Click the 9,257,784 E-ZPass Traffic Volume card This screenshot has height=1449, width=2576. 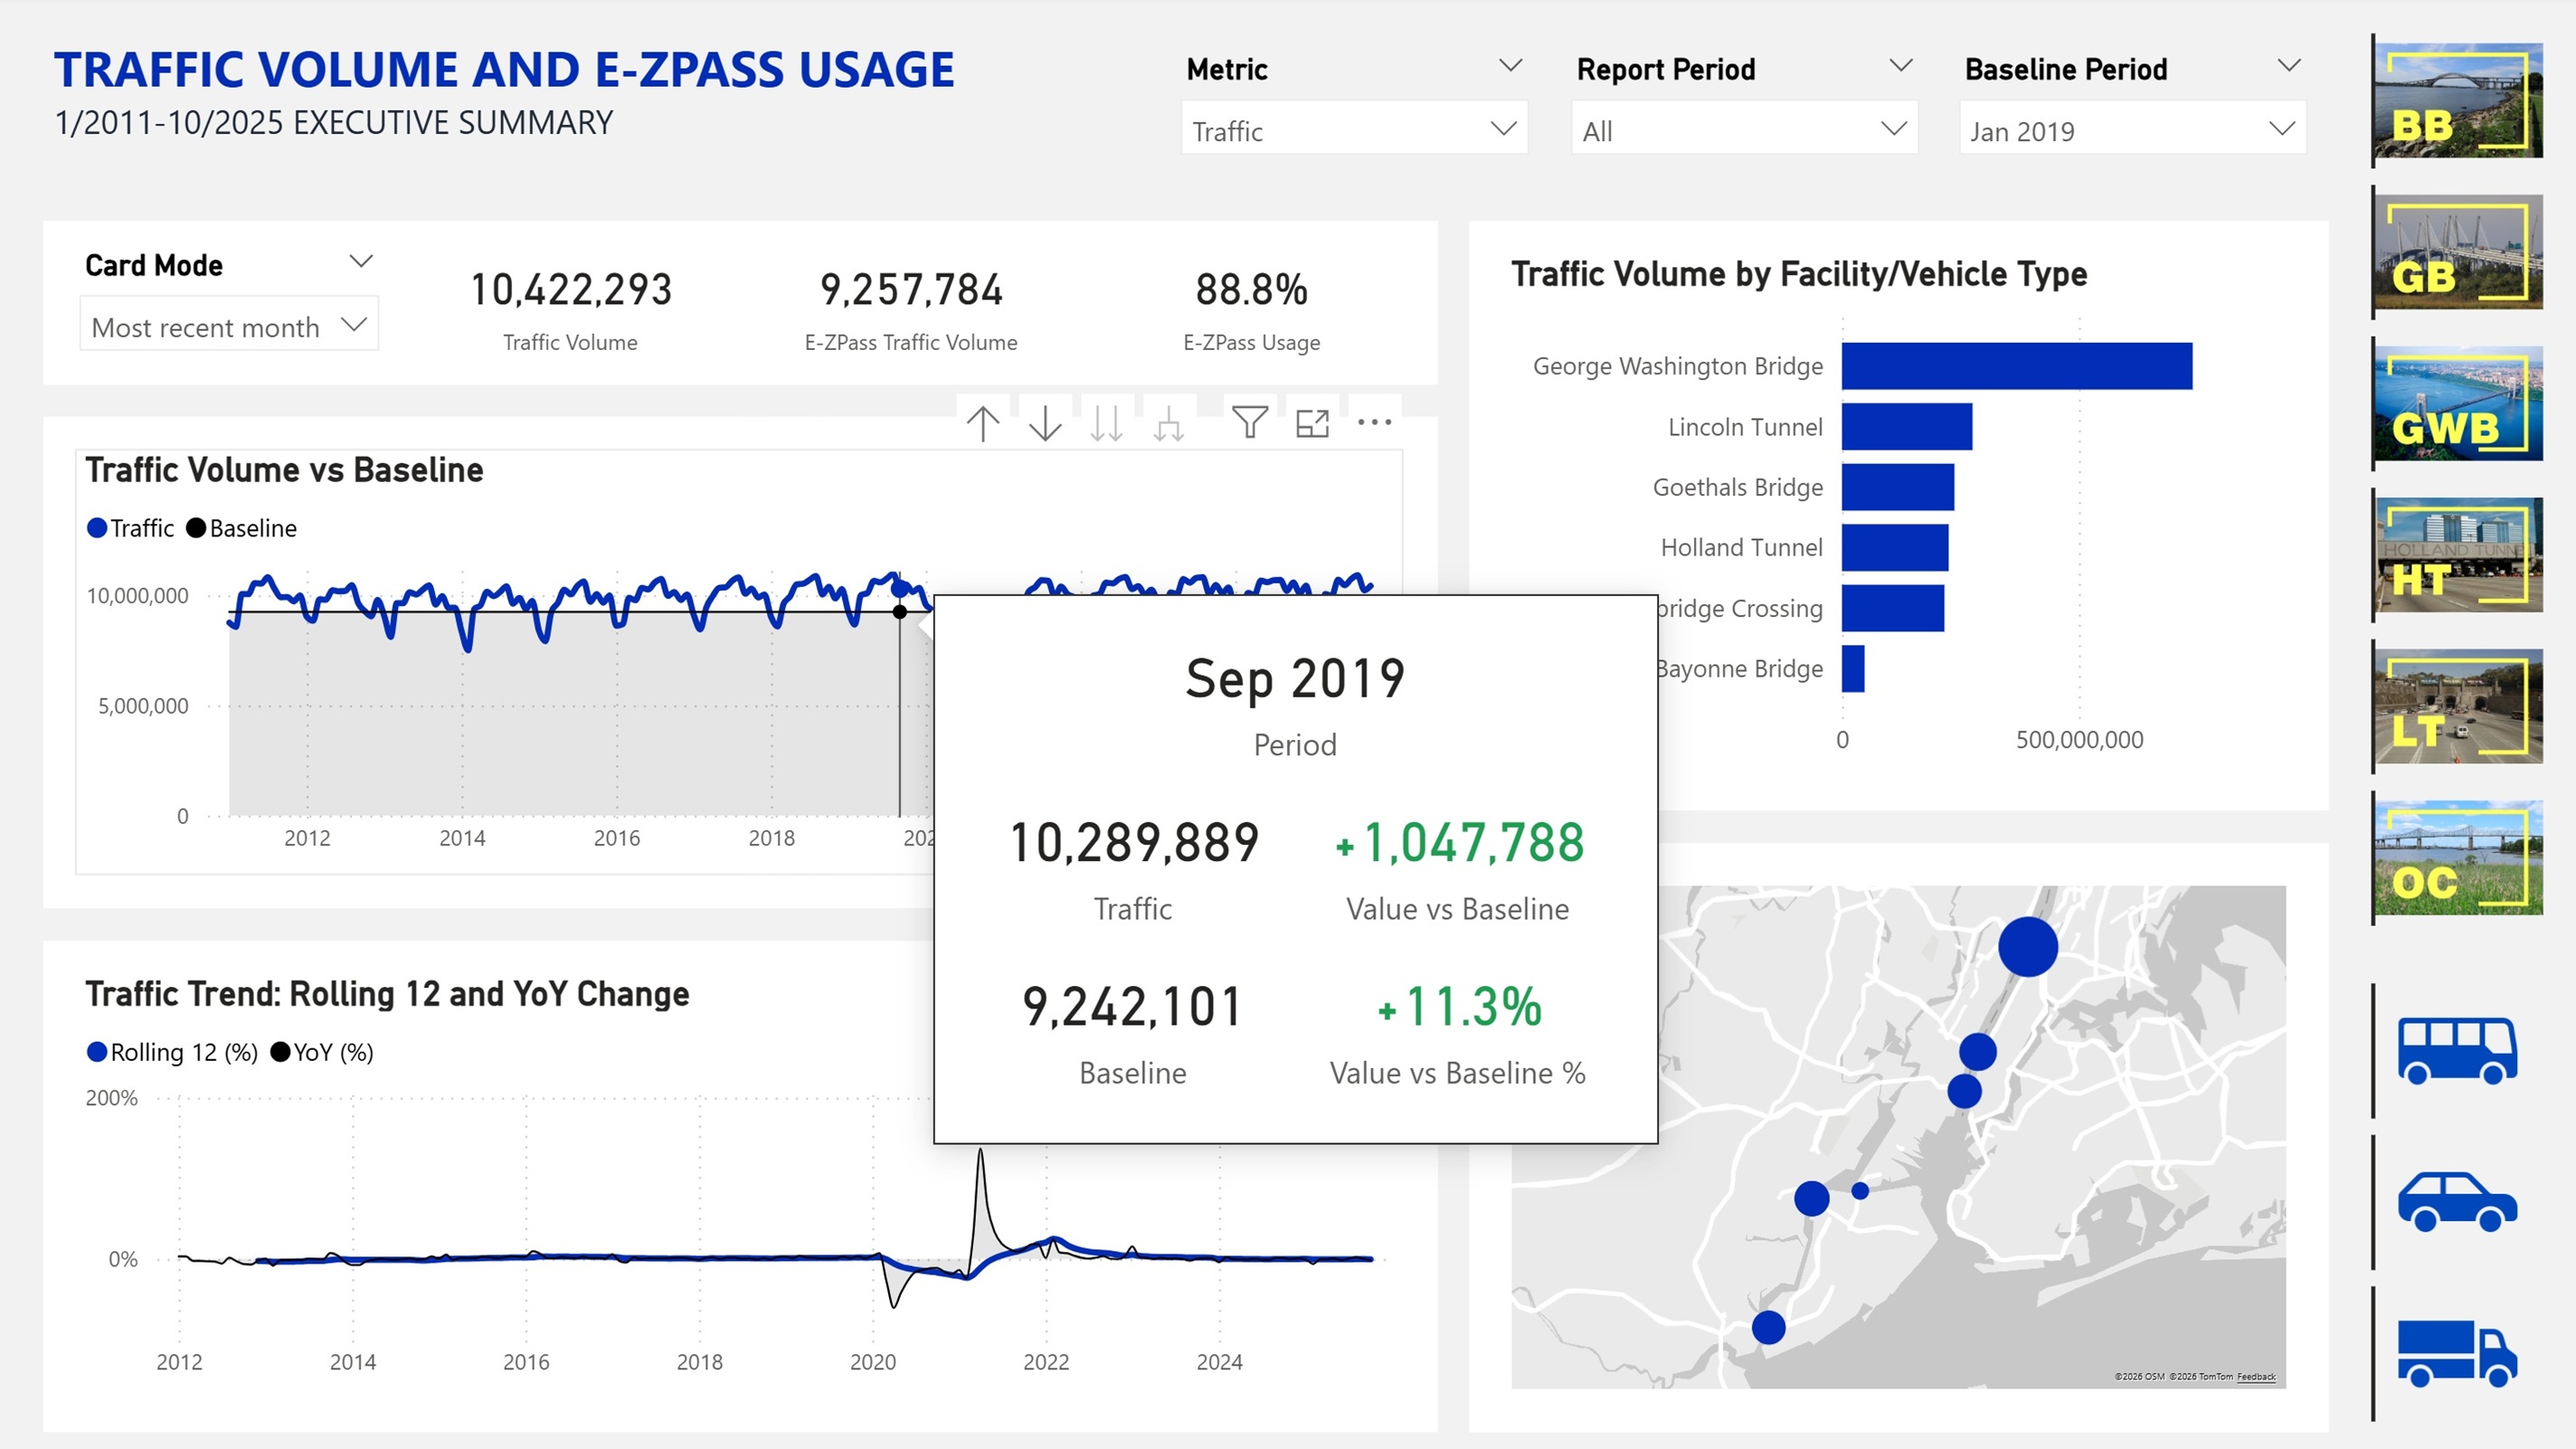coord(911,309)
